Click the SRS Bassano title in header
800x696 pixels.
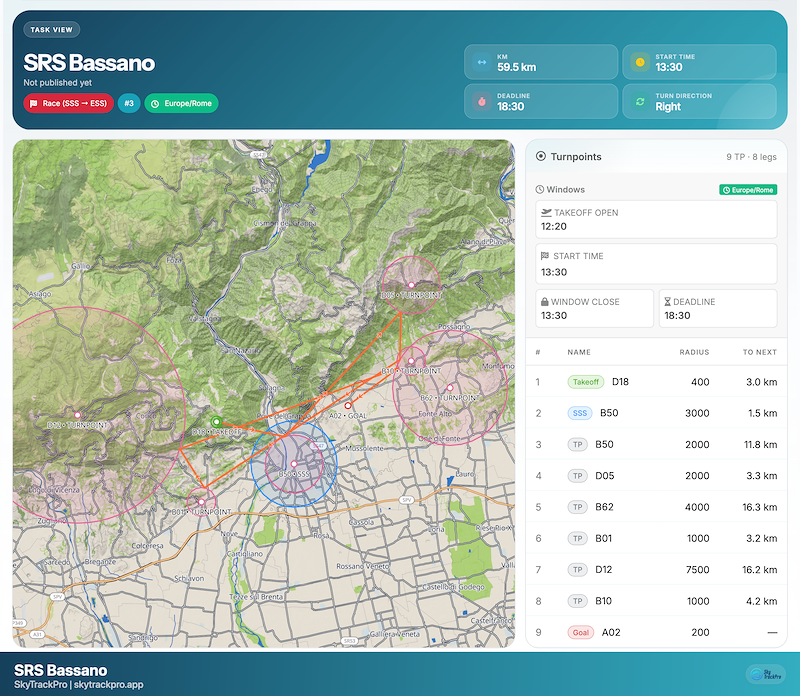click(89, 63)
